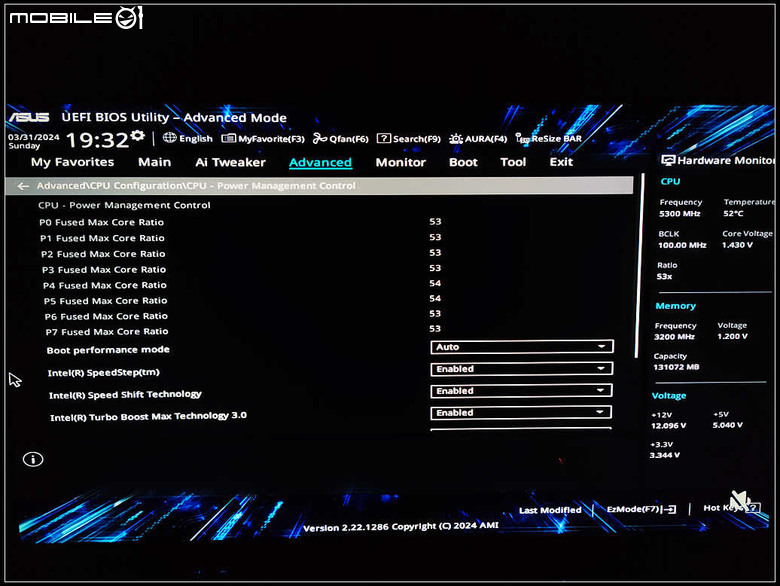Open Intel(R) SpeedStep(tm) dropdown
780x586 pixels.
pos(521,369)
